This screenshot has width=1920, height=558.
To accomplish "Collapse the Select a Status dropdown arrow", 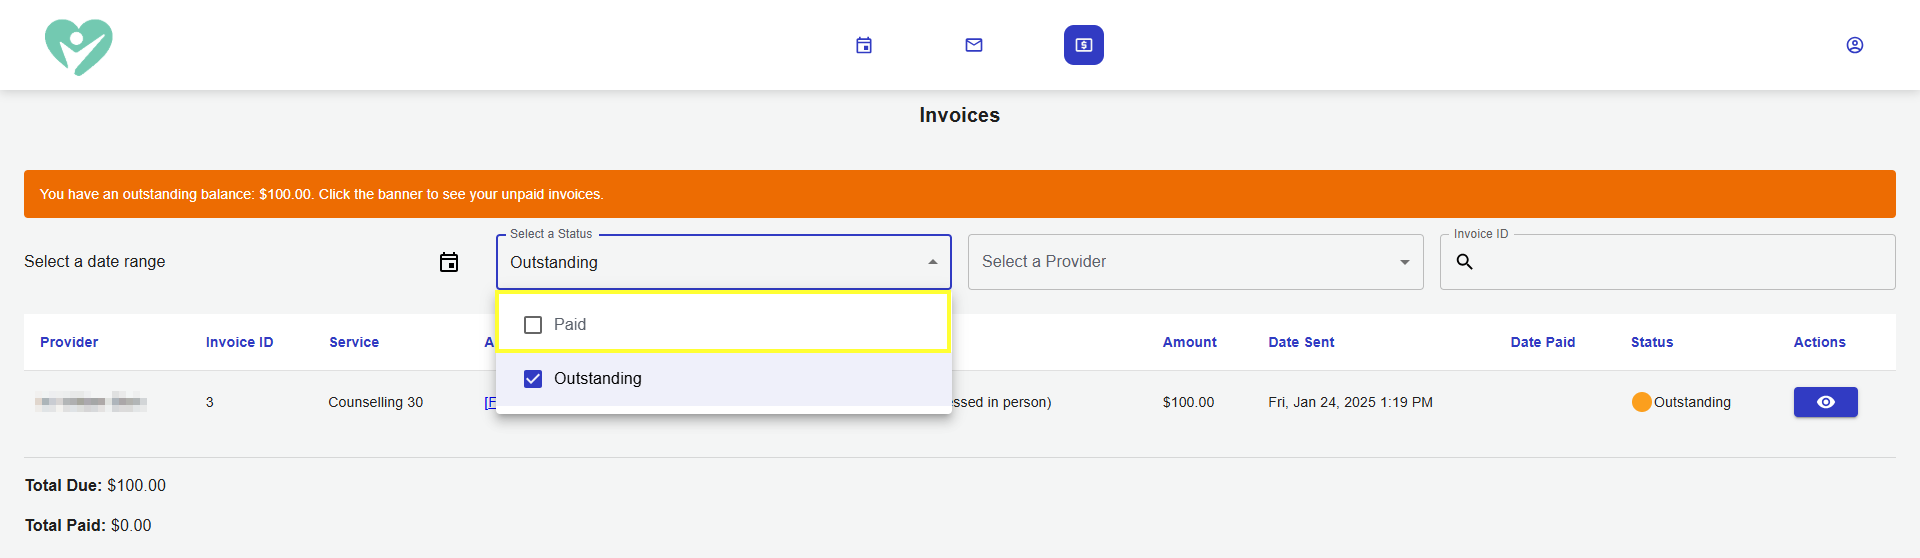I will tap(933, 262).
